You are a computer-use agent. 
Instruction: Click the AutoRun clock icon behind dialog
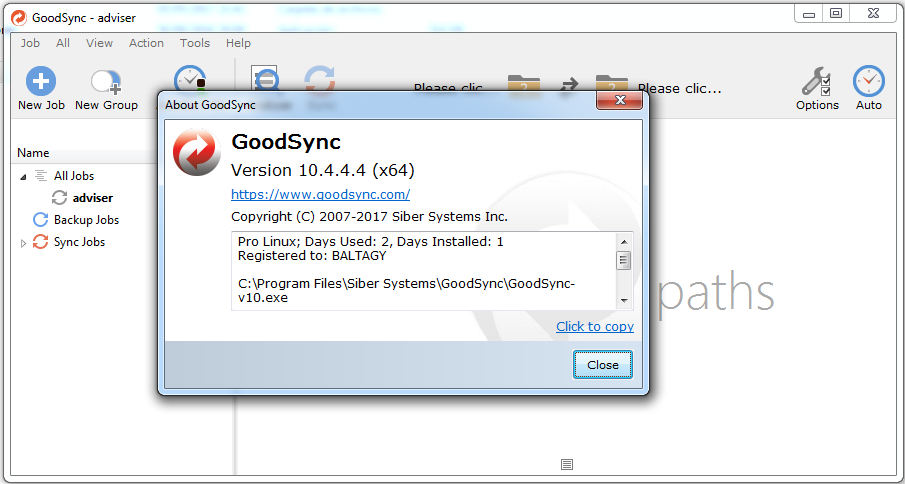click(x=190, y=78)
